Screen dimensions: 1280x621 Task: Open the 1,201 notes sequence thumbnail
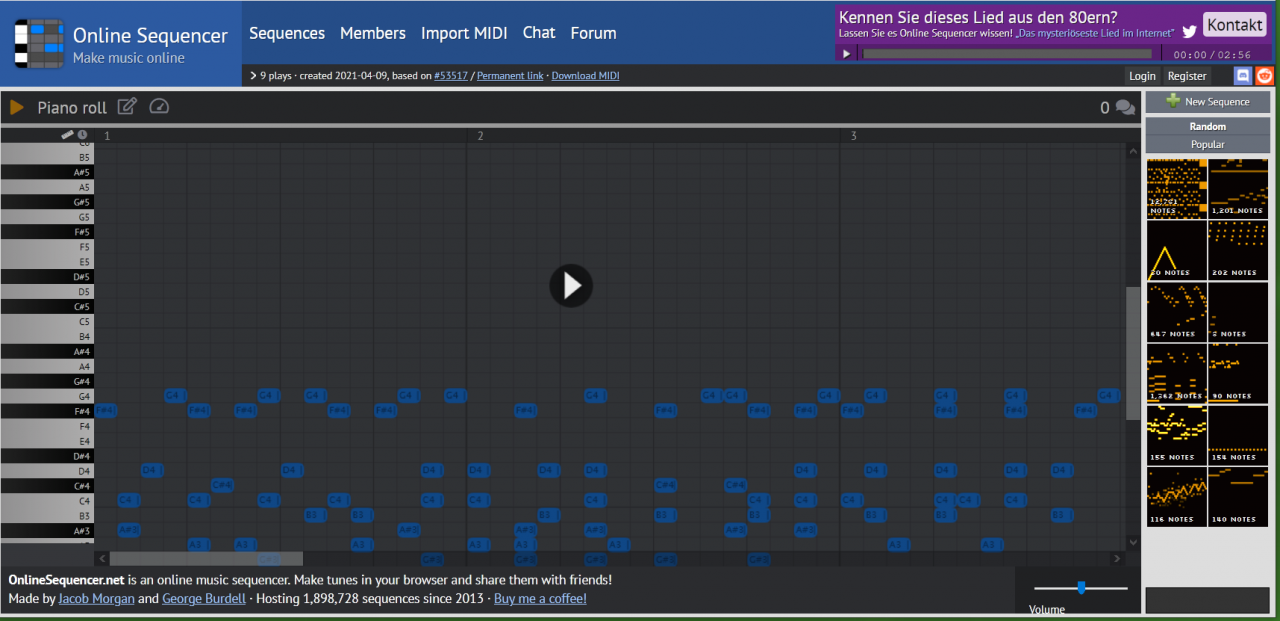pos(1238,189)
